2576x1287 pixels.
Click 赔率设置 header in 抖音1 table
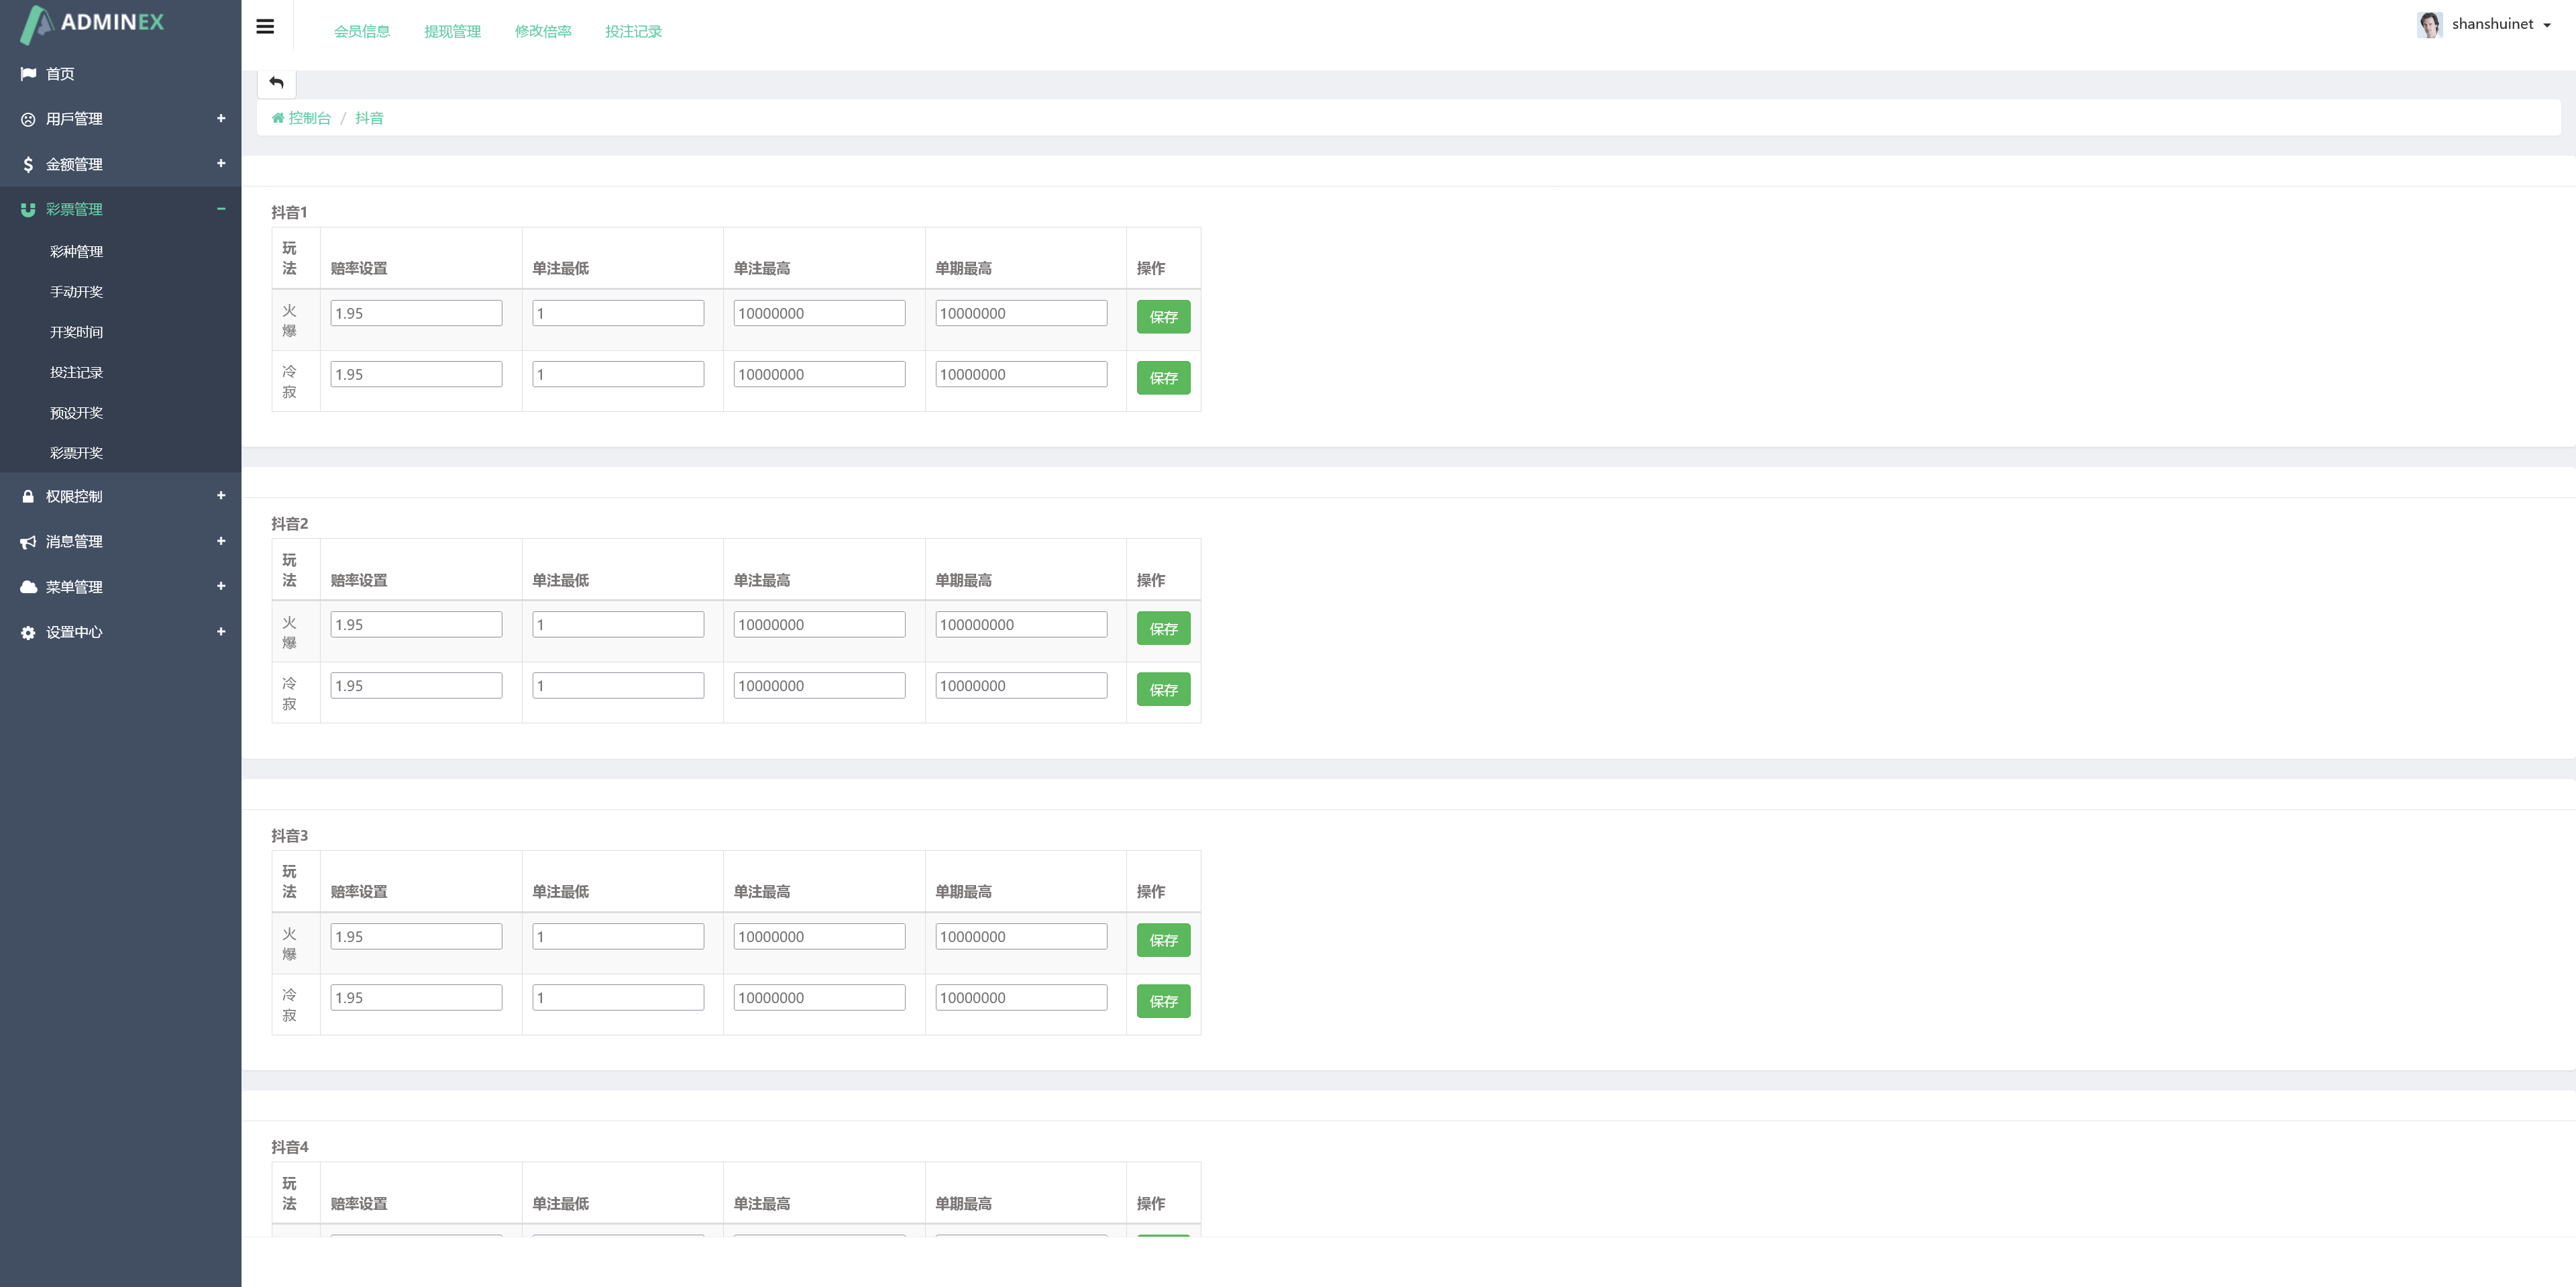coord(359,268)
